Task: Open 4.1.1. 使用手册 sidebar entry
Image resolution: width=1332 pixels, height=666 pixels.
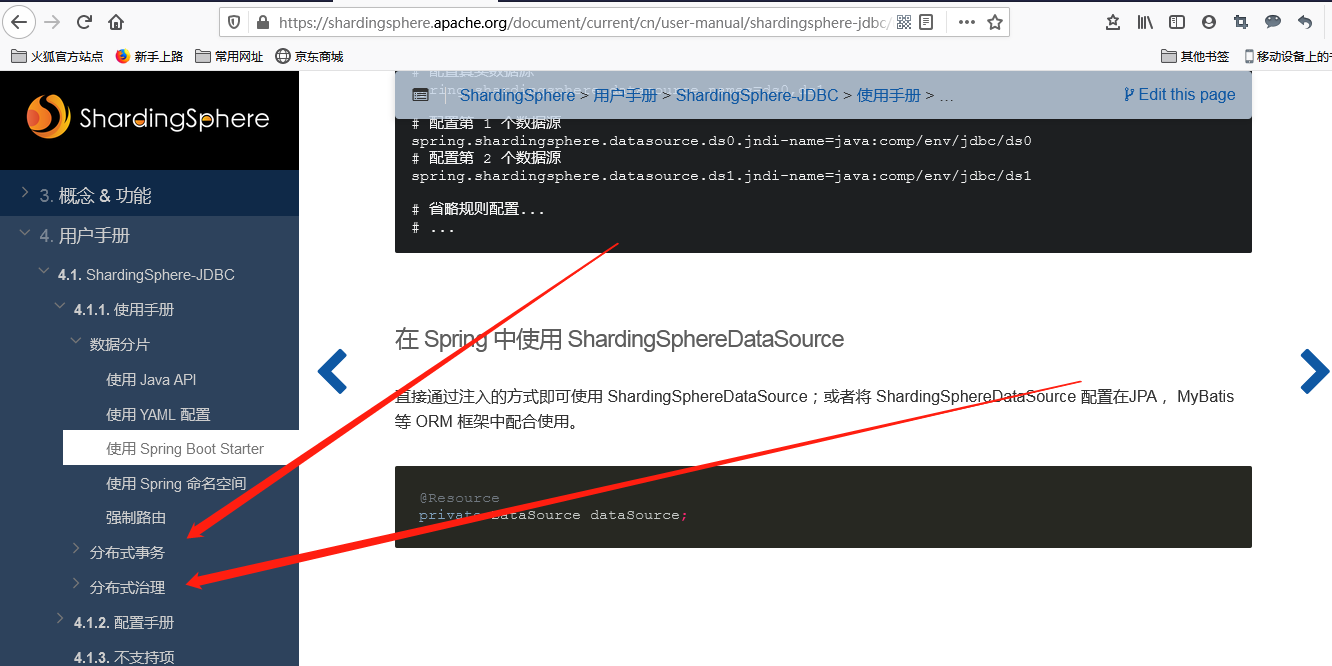Action: tap(124, 310)
